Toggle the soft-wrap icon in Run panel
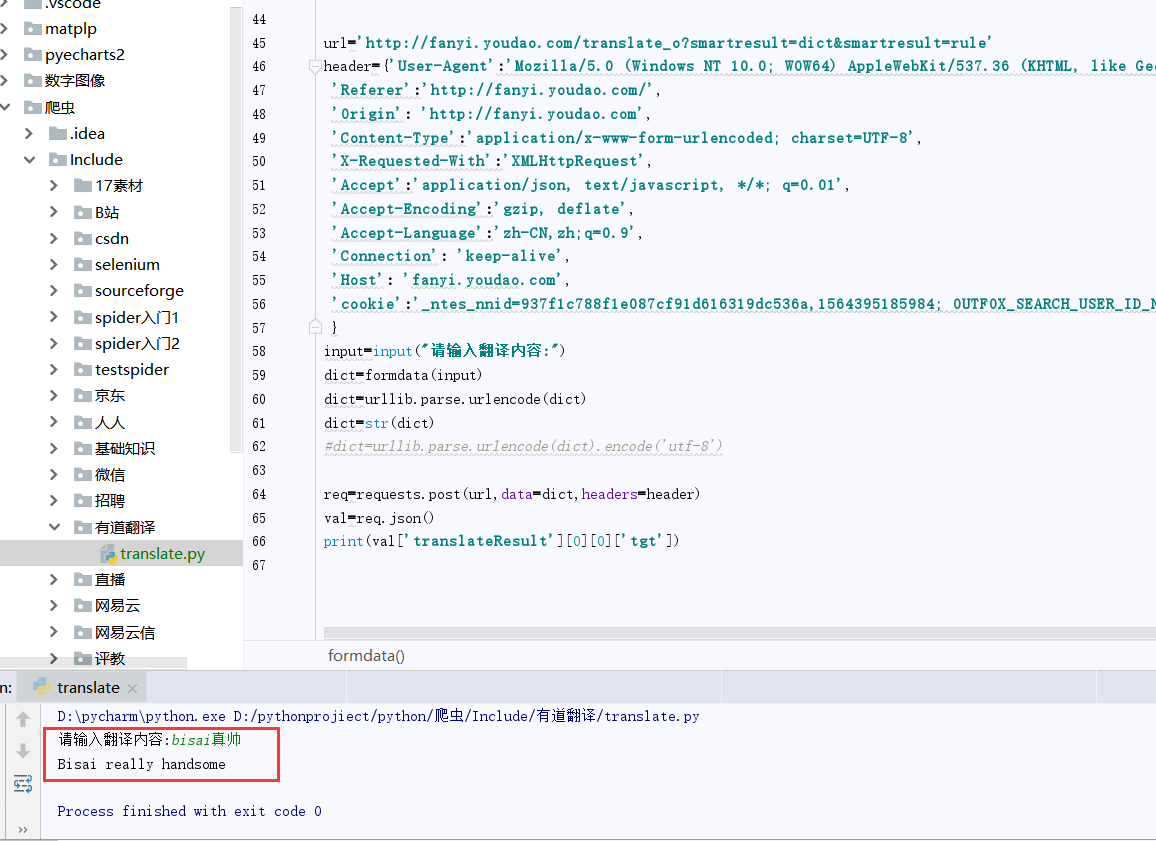This screenshot has width=1156, height=841. (23, 784)
